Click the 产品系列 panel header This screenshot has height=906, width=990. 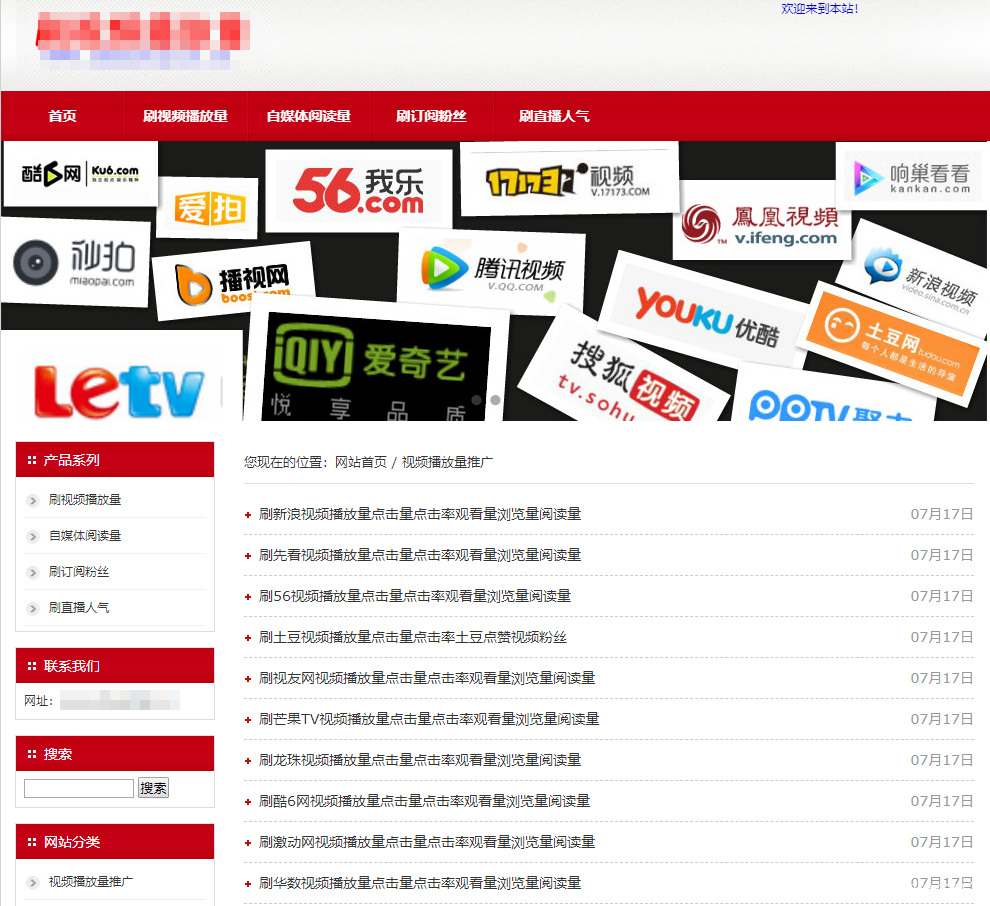pos(115,460)
